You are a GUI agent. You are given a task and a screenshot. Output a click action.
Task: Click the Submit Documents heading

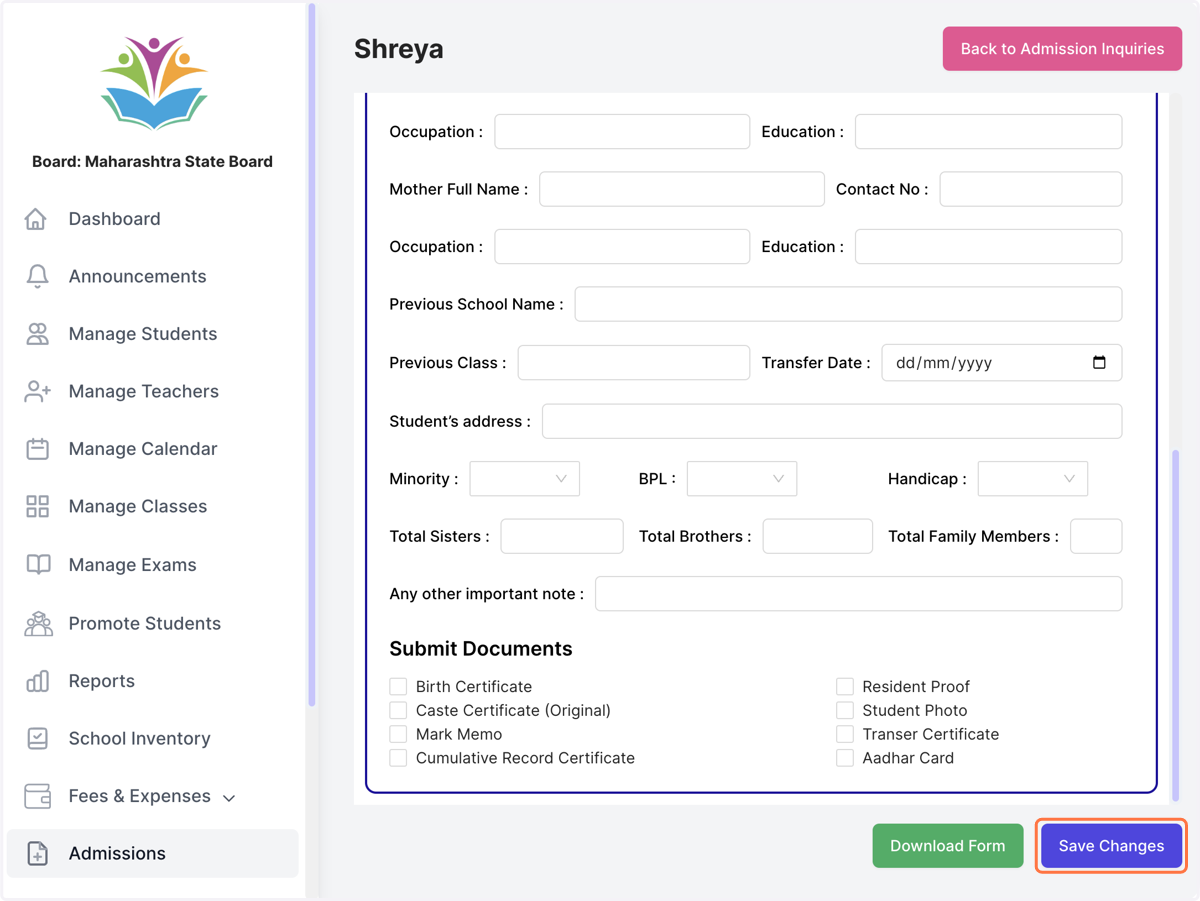coord(481,649)
